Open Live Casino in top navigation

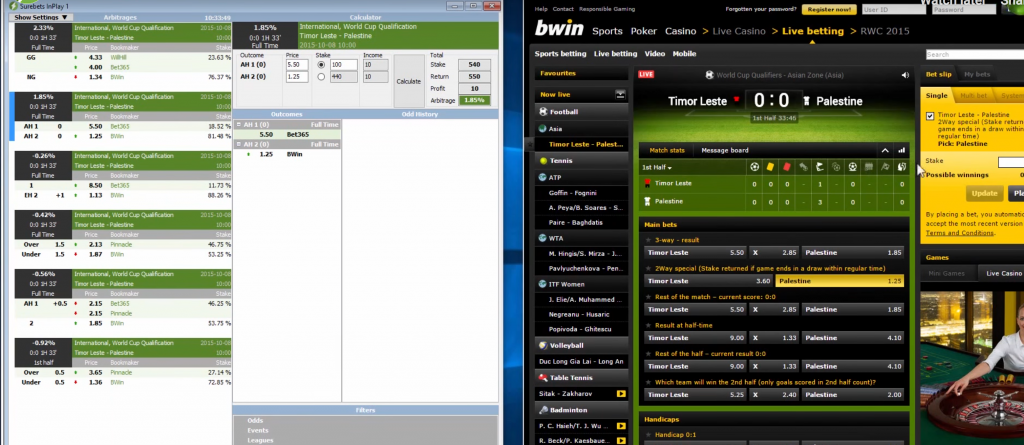pyautogui.click(x=738, y=31)
